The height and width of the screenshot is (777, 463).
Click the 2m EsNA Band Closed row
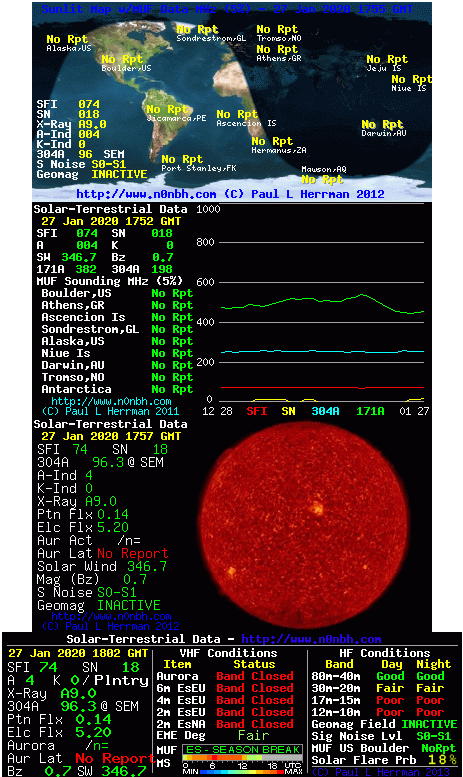[225, 724]
